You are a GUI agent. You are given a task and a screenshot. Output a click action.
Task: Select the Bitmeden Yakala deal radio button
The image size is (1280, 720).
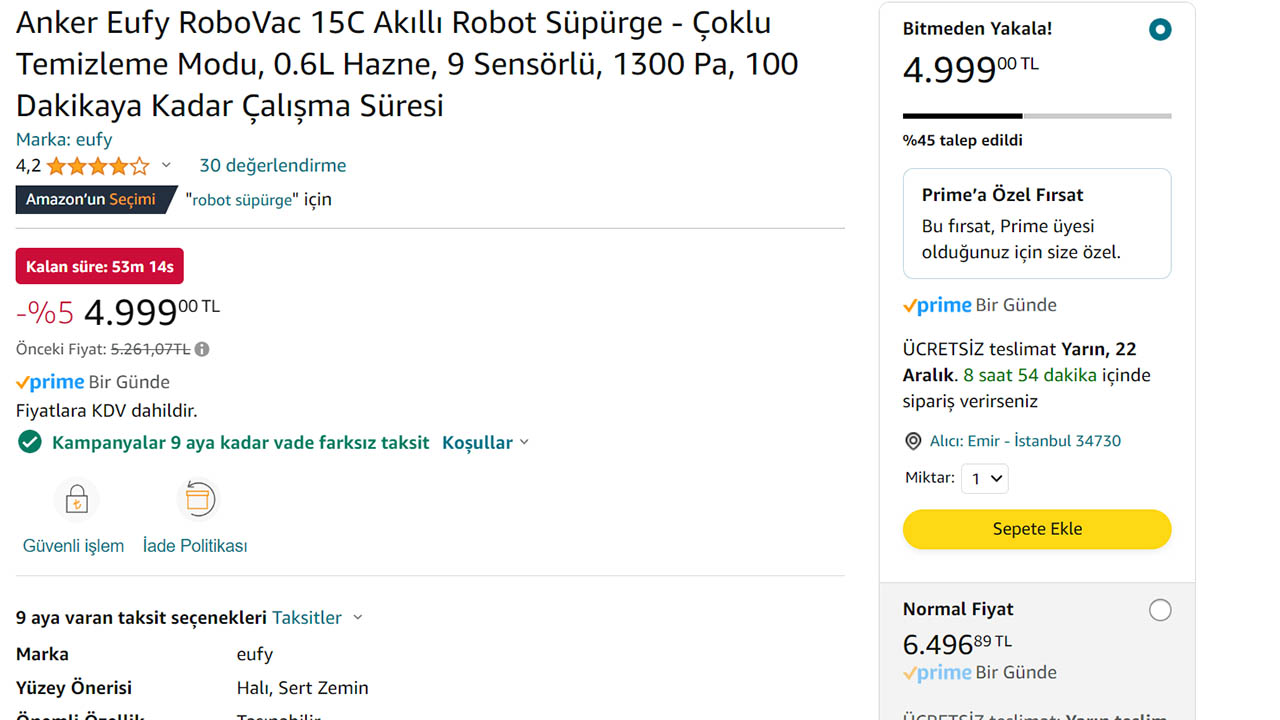click(x=1160, y=30)
